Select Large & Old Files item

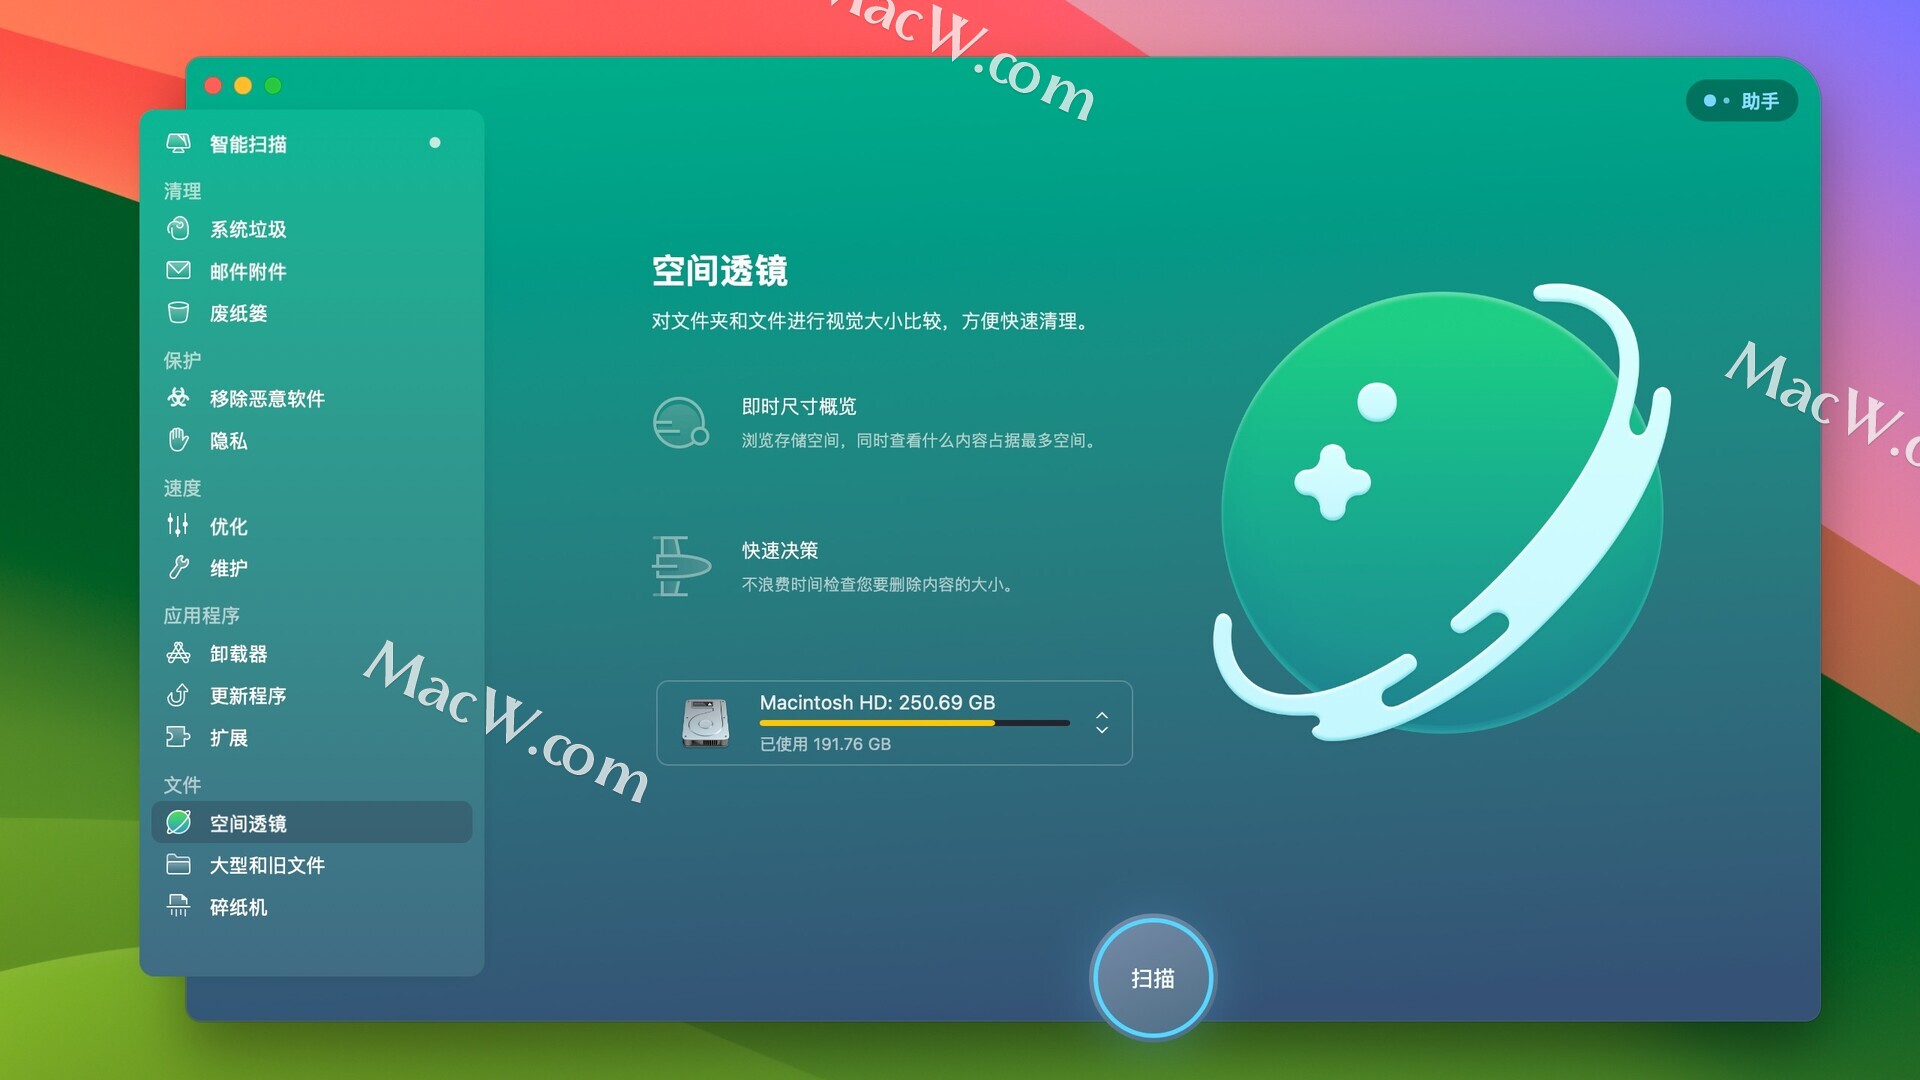266,865
